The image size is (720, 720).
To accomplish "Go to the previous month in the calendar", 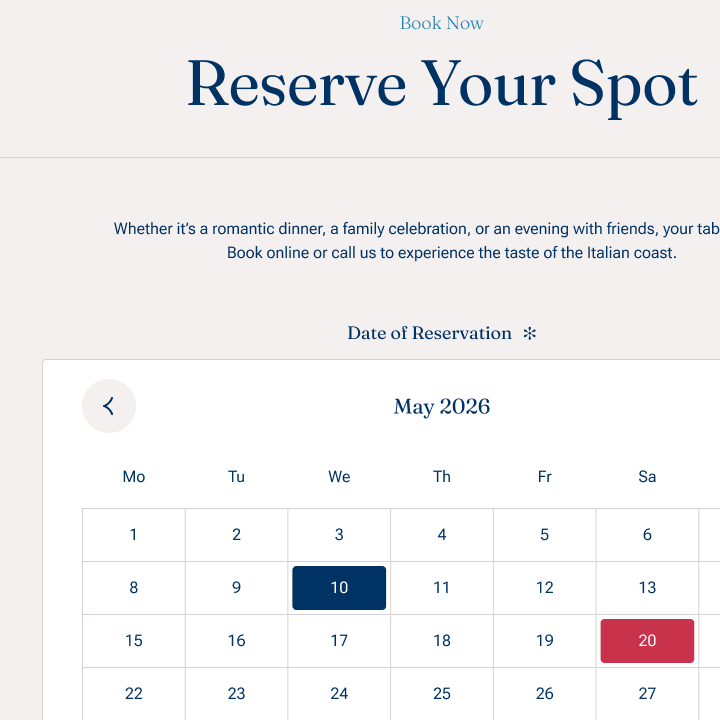I will click(x=109, y=406).
